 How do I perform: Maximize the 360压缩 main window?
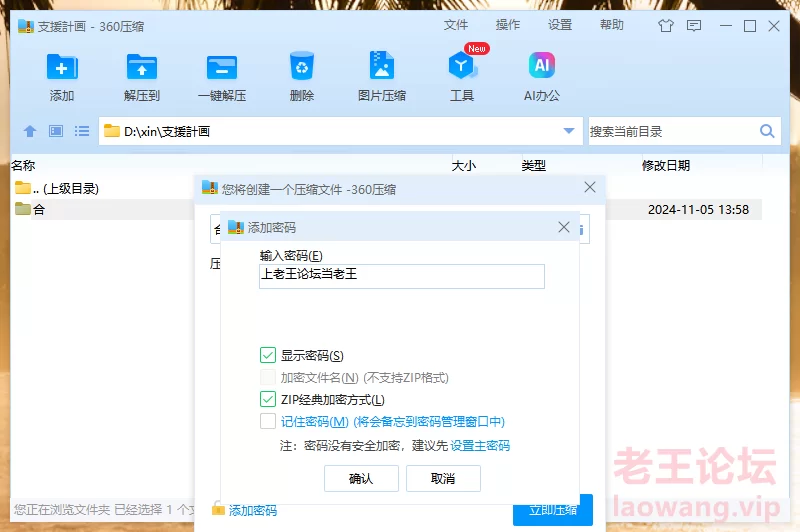pos(750,26)
